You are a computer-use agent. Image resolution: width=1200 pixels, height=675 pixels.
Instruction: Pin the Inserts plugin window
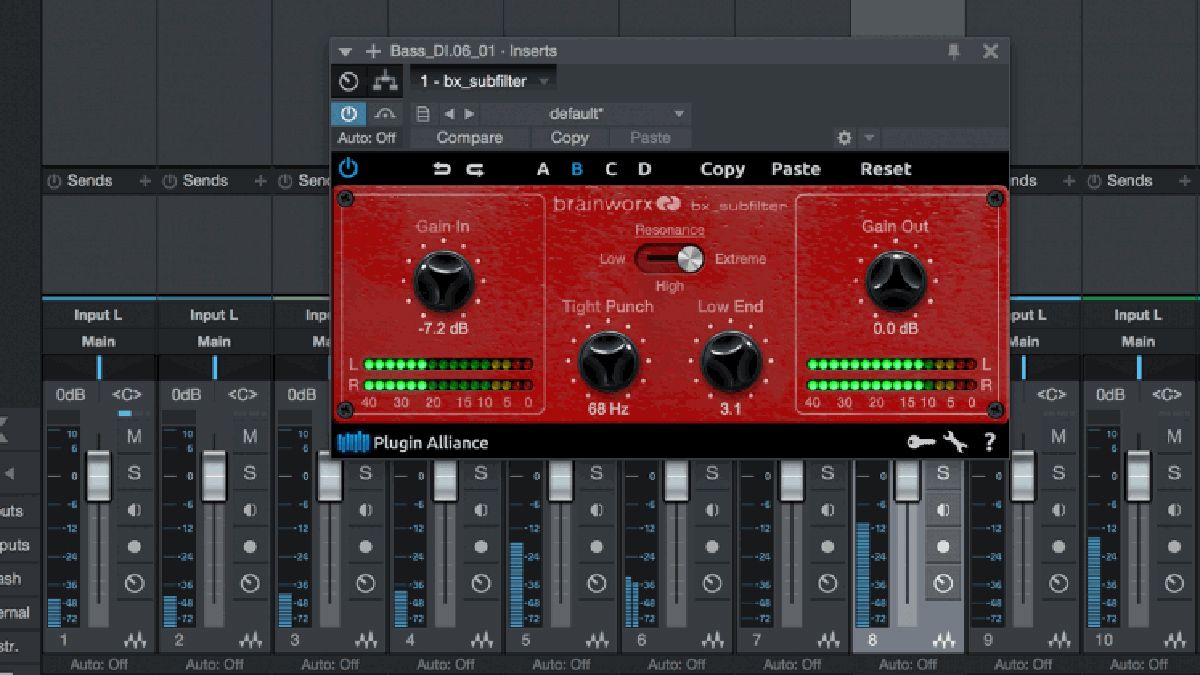tap(954, 51)
